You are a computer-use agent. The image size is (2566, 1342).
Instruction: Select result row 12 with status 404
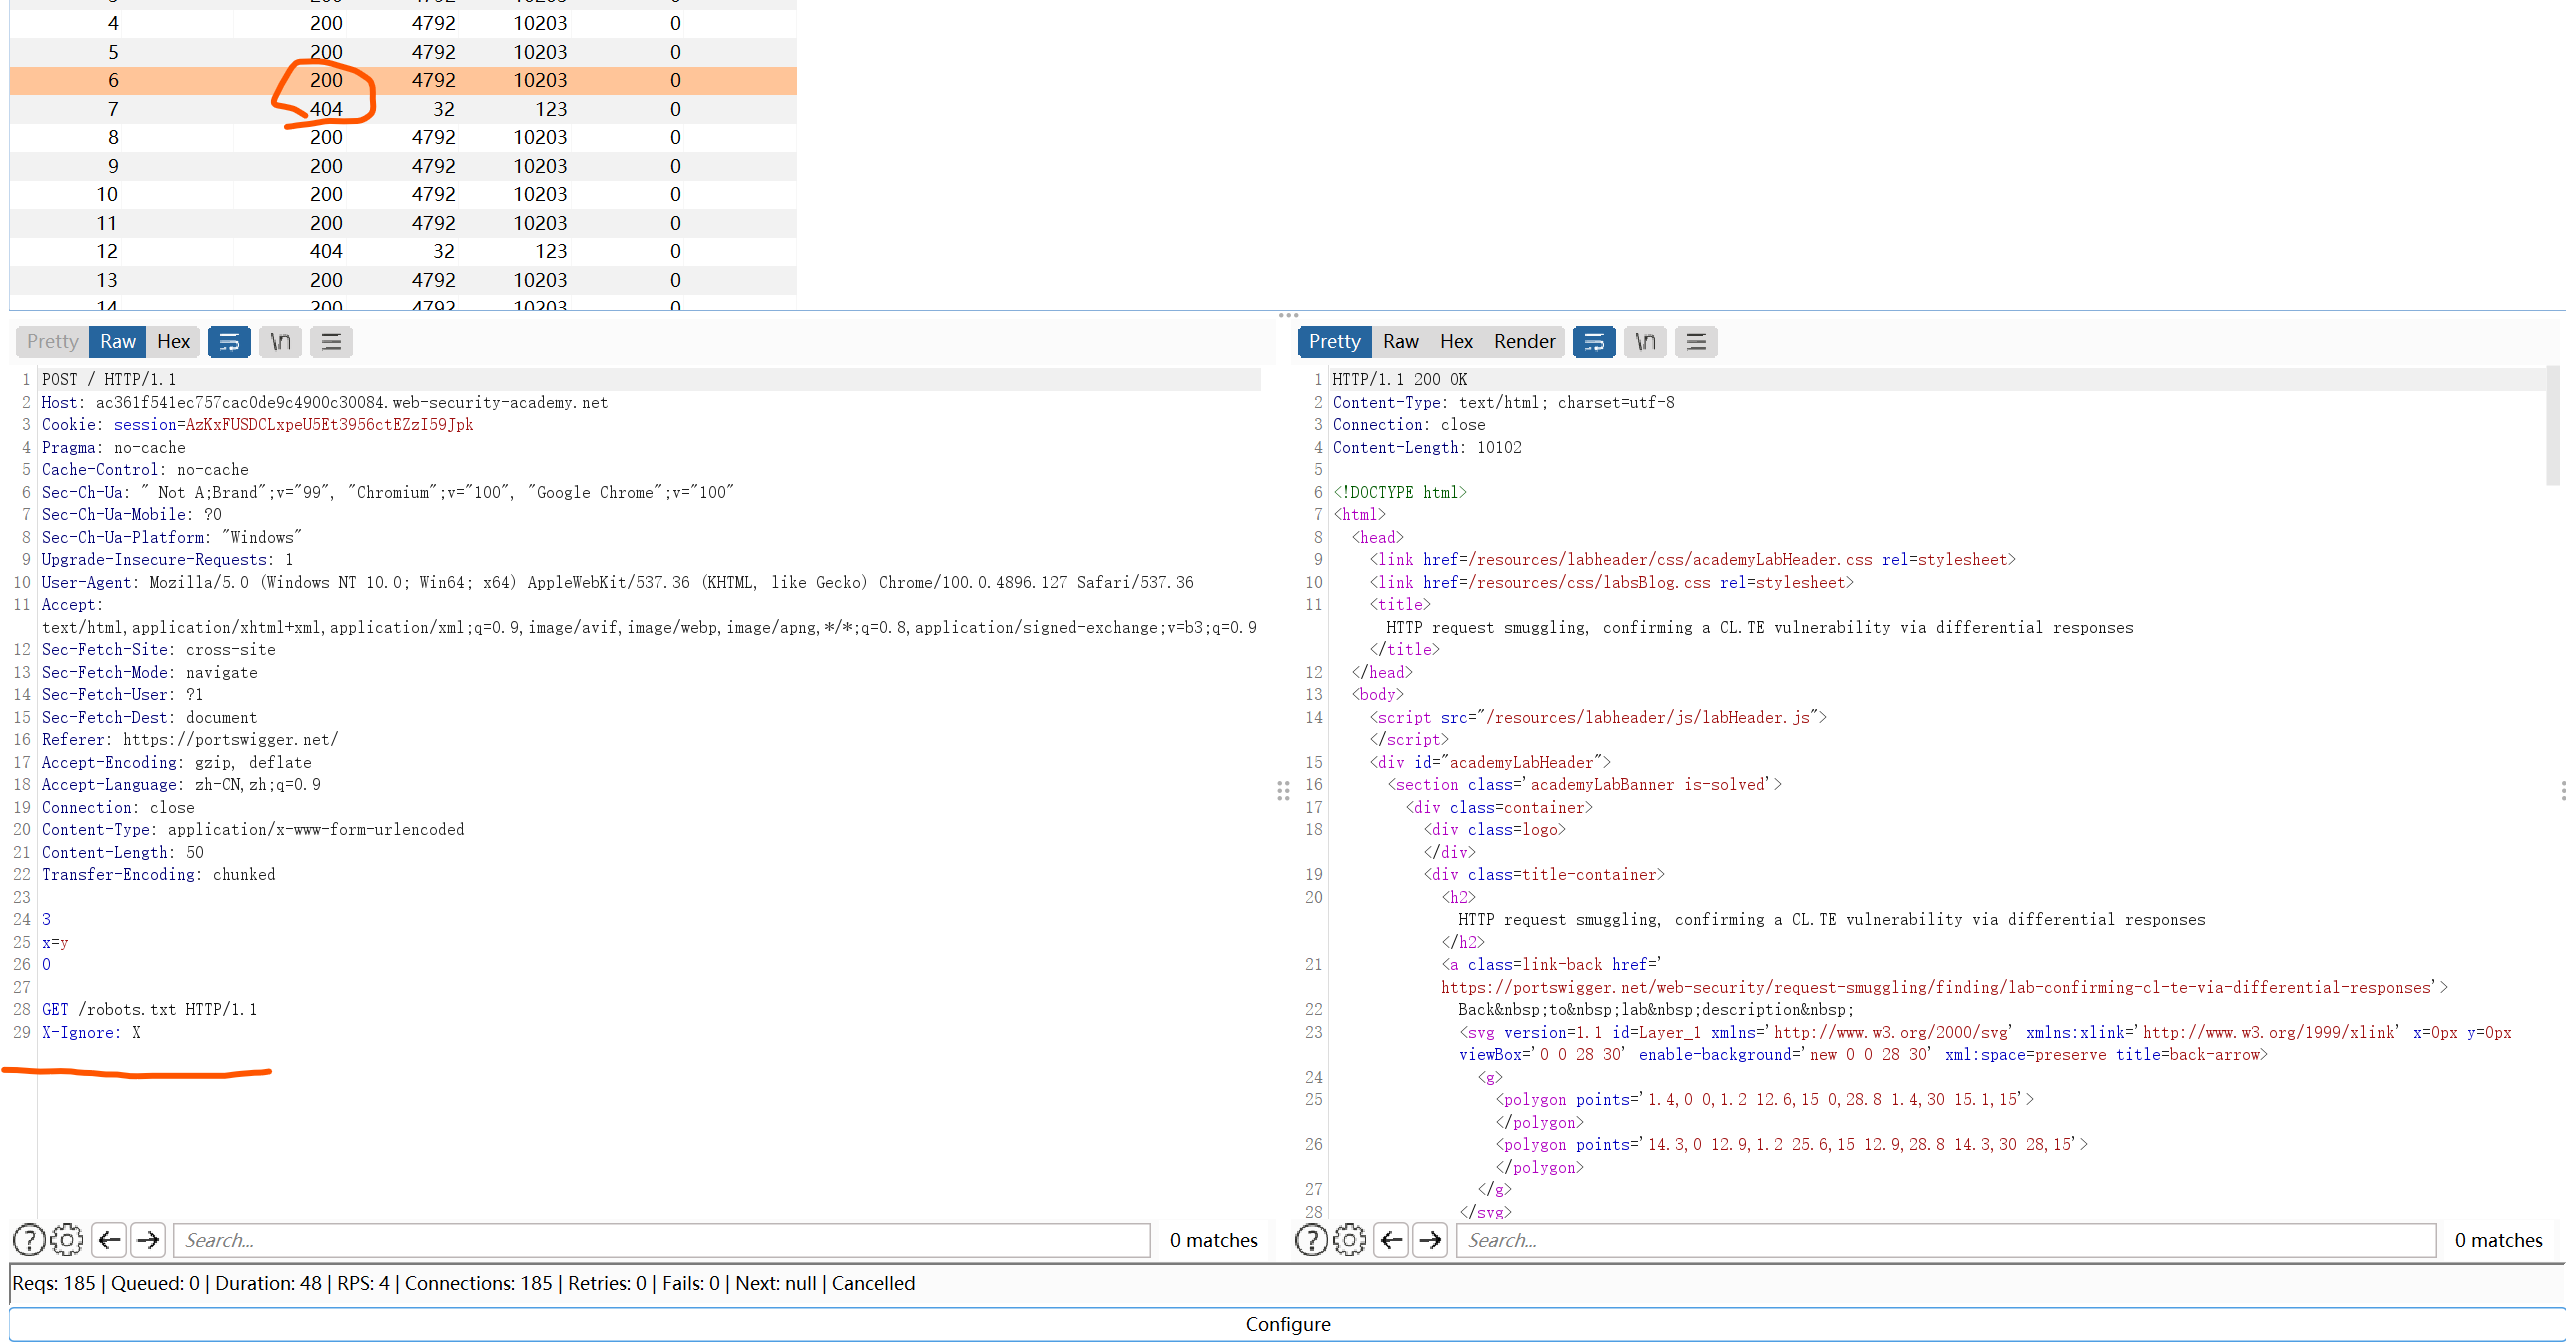[403, 251]
